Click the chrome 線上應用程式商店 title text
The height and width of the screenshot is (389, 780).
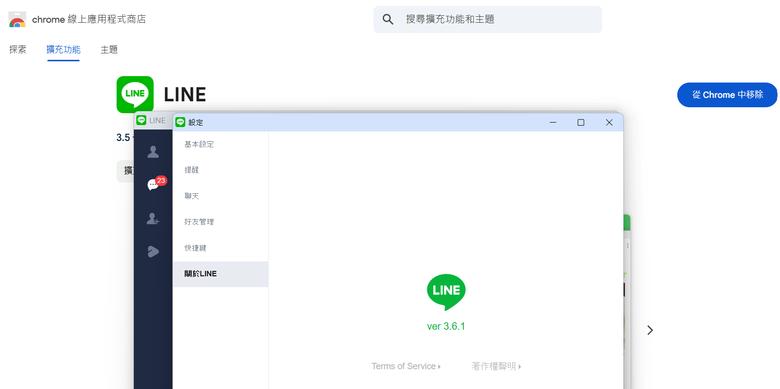[x=89, y=19]
